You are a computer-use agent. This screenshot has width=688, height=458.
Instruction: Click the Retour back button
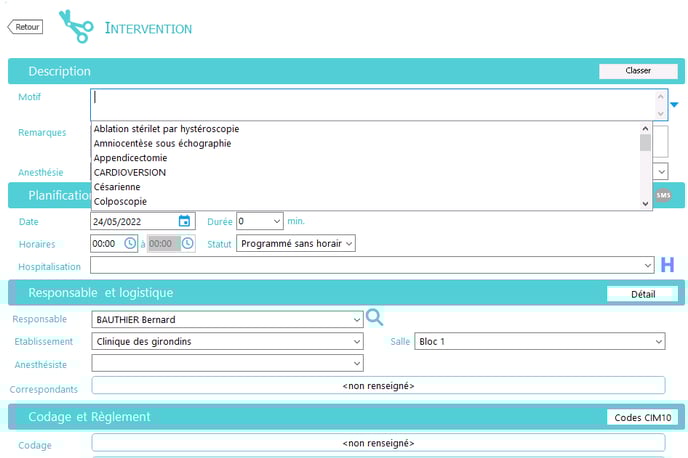coord(25,27)
